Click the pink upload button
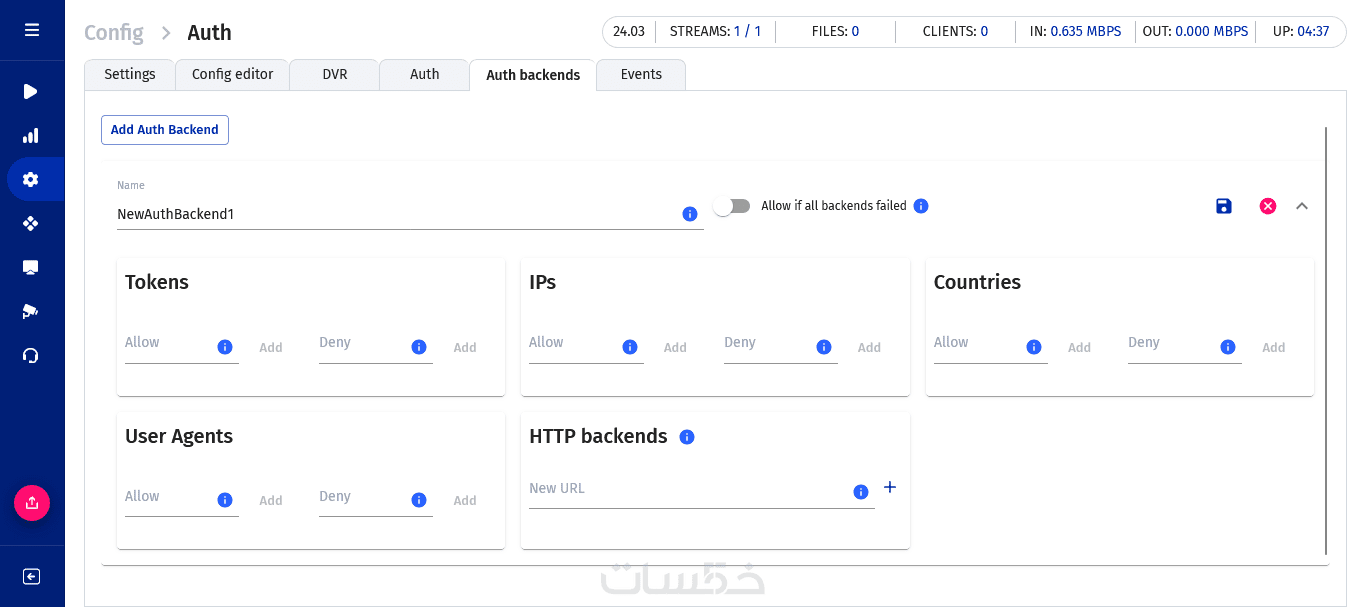The width and height of the screenshot is (1366, 607). point(32,502)
